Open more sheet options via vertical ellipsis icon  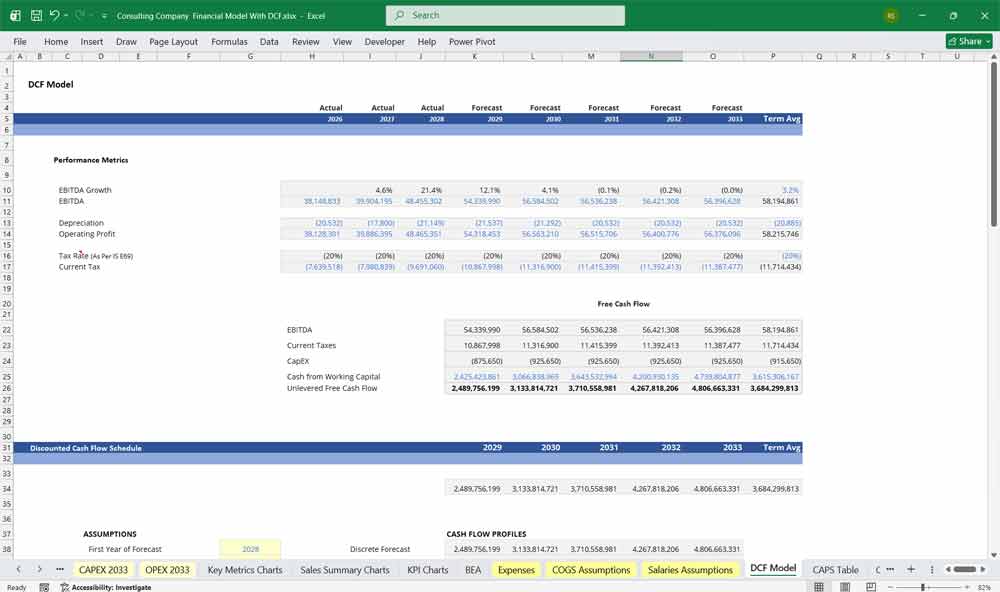[x=932, y=569]
